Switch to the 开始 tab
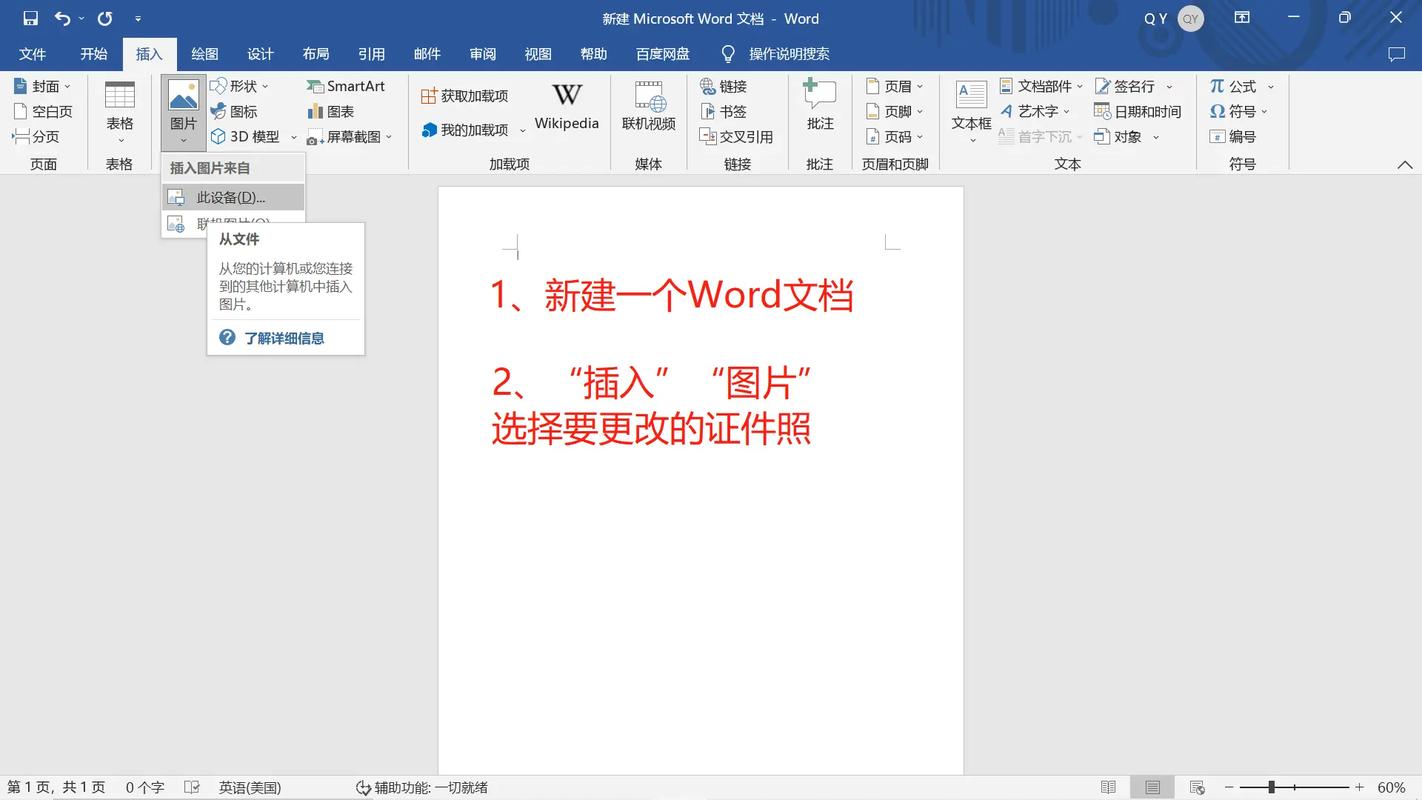Screen dimensions: 1422x800 (x=94, y=54)
